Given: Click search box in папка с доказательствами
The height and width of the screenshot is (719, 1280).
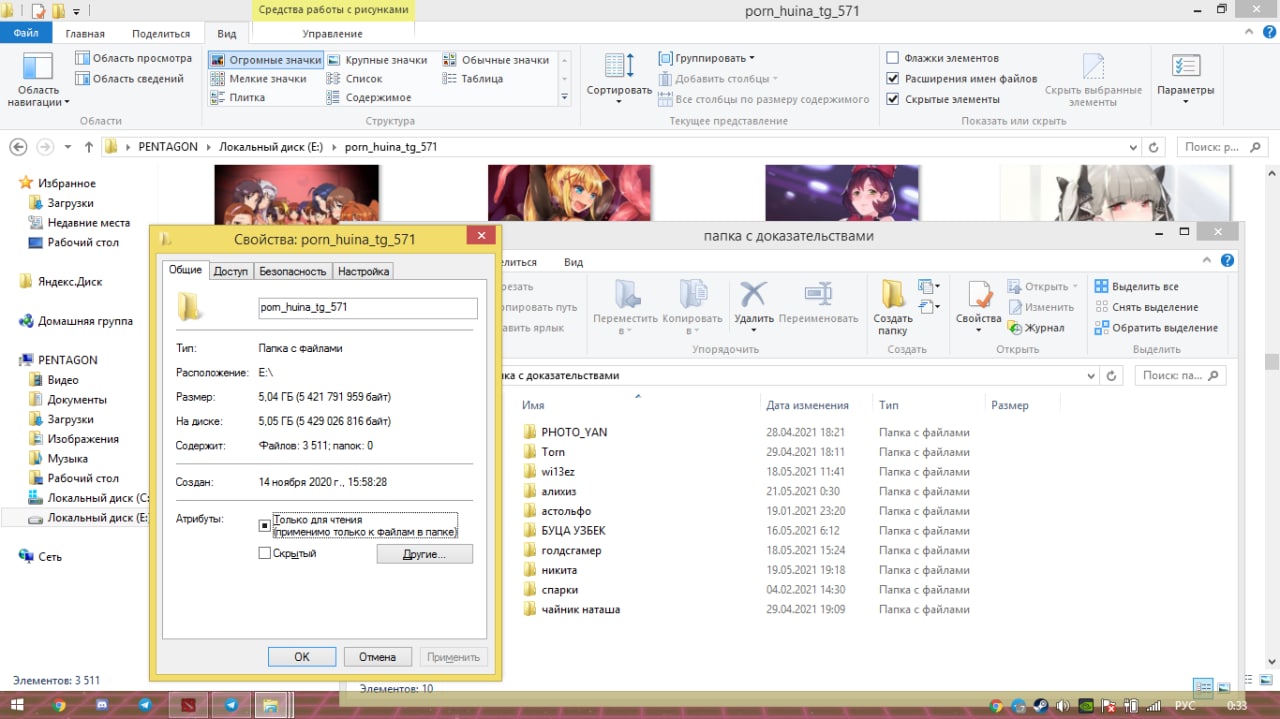Looking at the screenshot, I should click(x=1179, y=376).
